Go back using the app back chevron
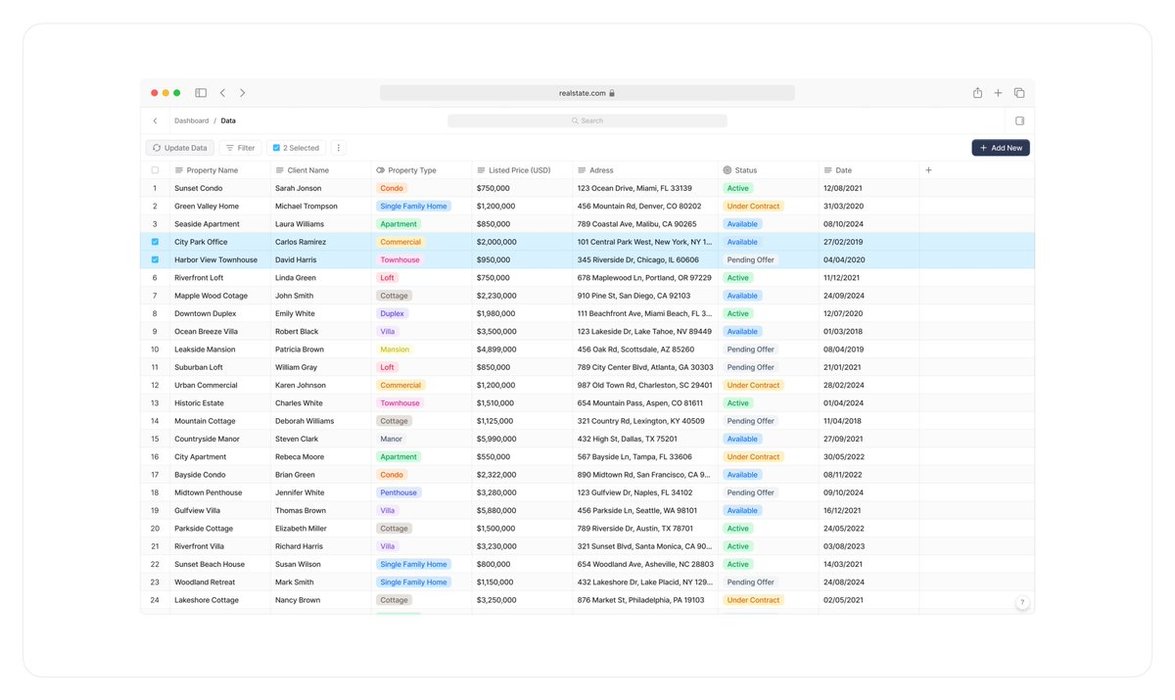 (x=155, y=121)
